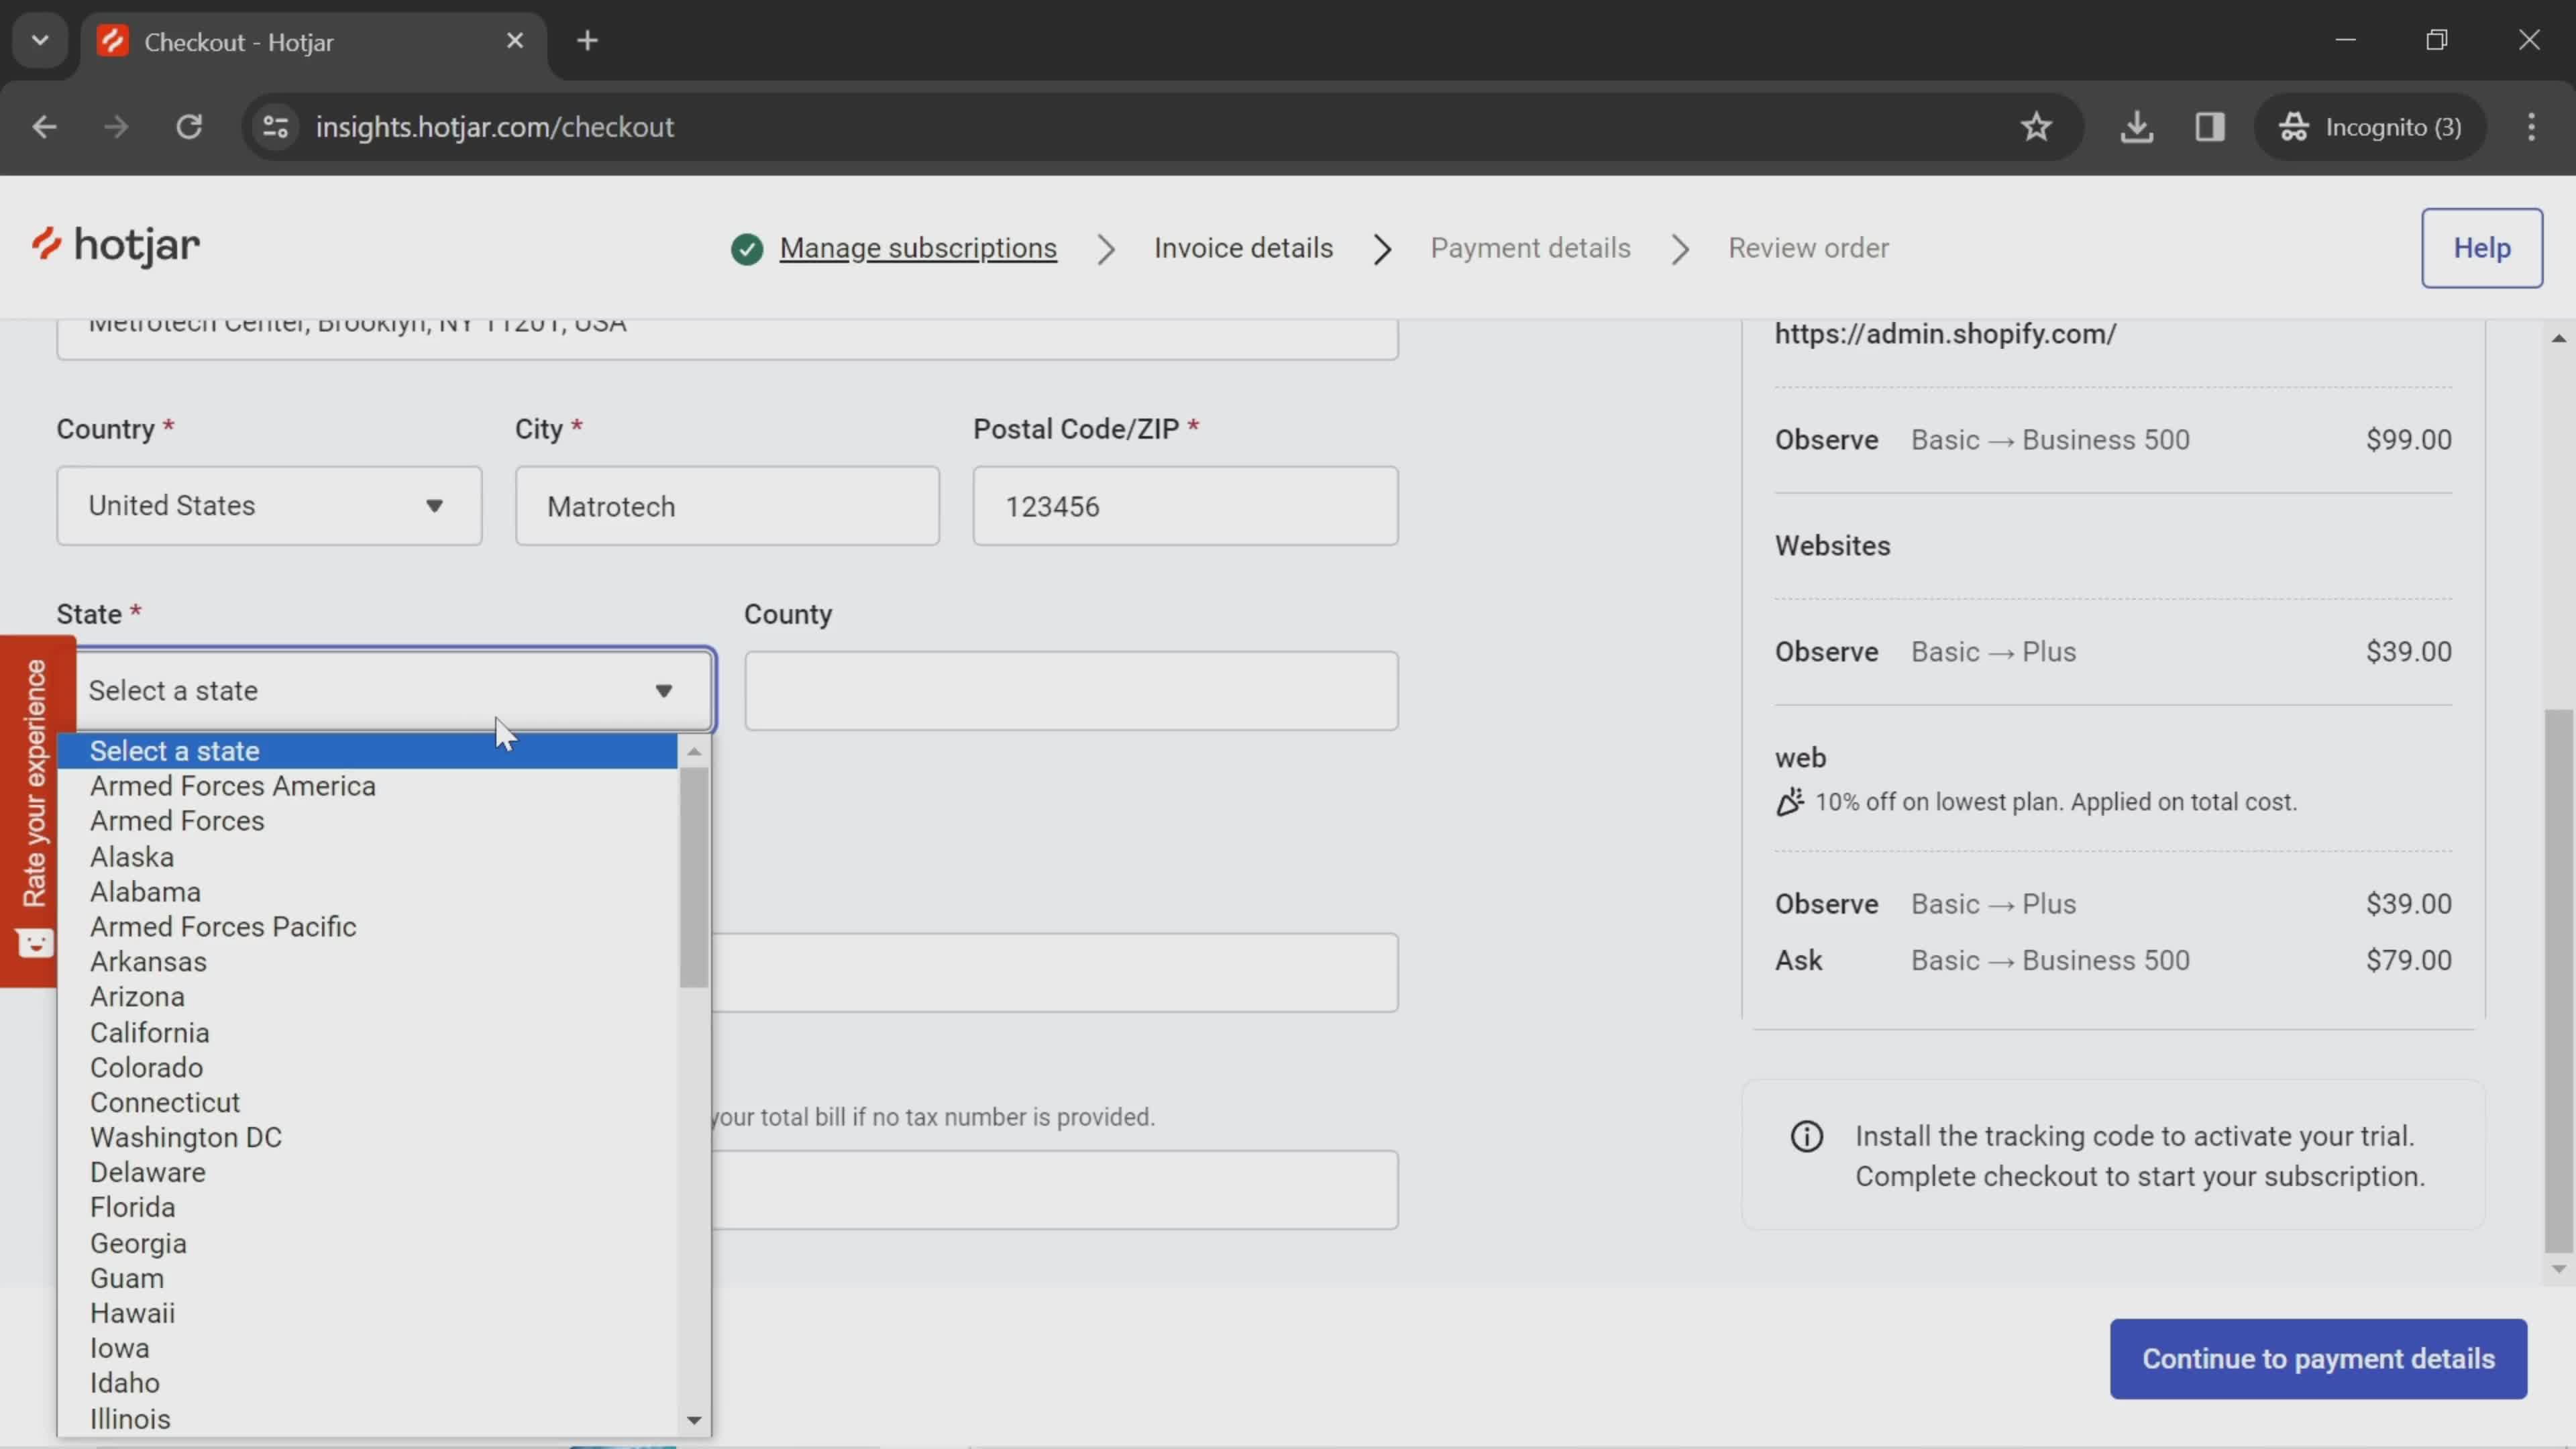The width and height of the screenshot is (2576, 1449).
Task: Open browser downloads
Action: (x=2136, y=127)
